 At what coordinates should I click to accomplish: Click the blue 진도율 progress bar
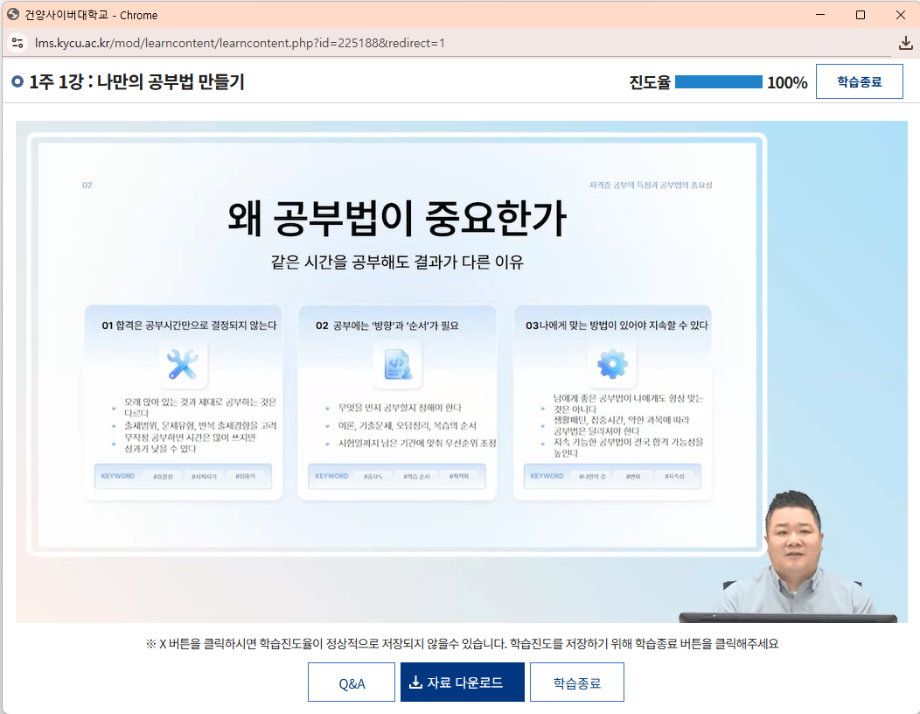pos(718,82)
